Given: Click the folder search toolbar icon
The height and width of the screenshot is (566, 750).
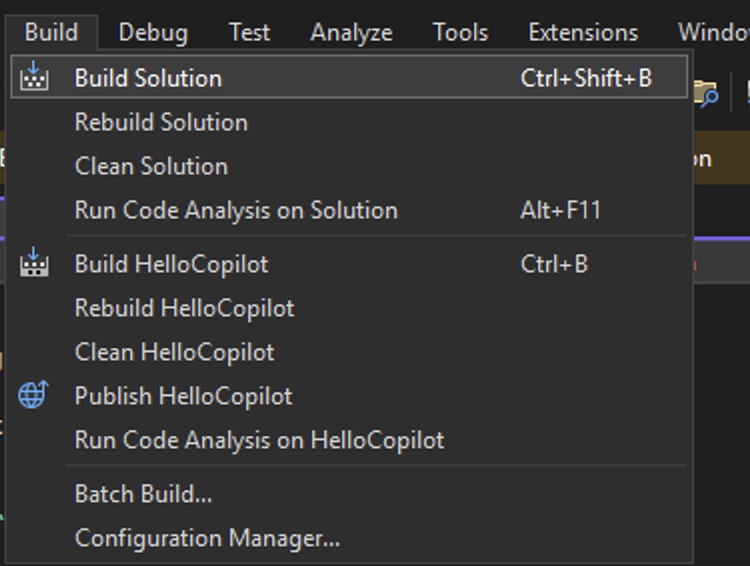Looking at the screenshot, I should point(706,93).
